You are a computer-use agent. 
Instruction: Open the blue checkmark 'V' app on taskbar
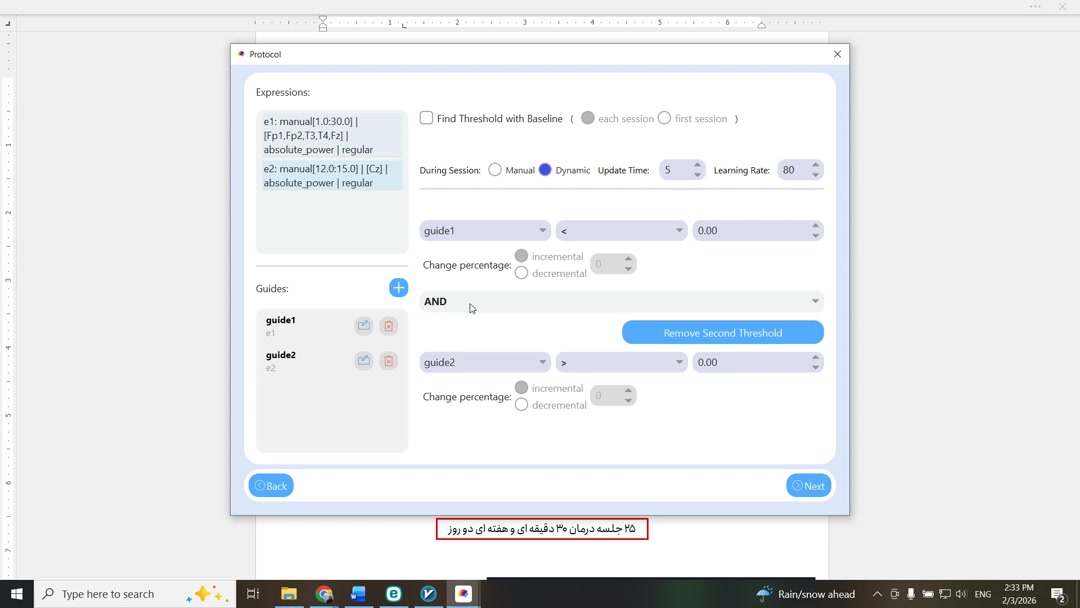click(428, 594)
